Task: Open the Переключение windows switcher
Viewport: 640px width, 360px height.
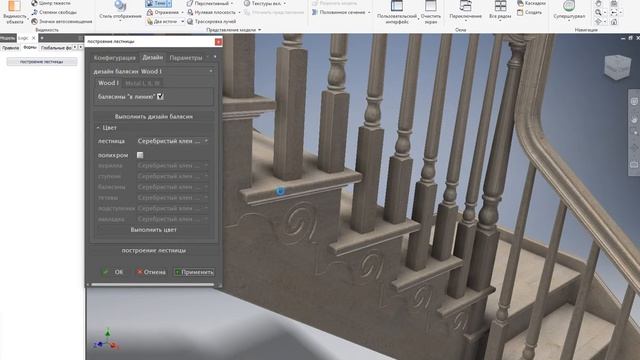Action: pyautogui.click(x=465, y=11)
